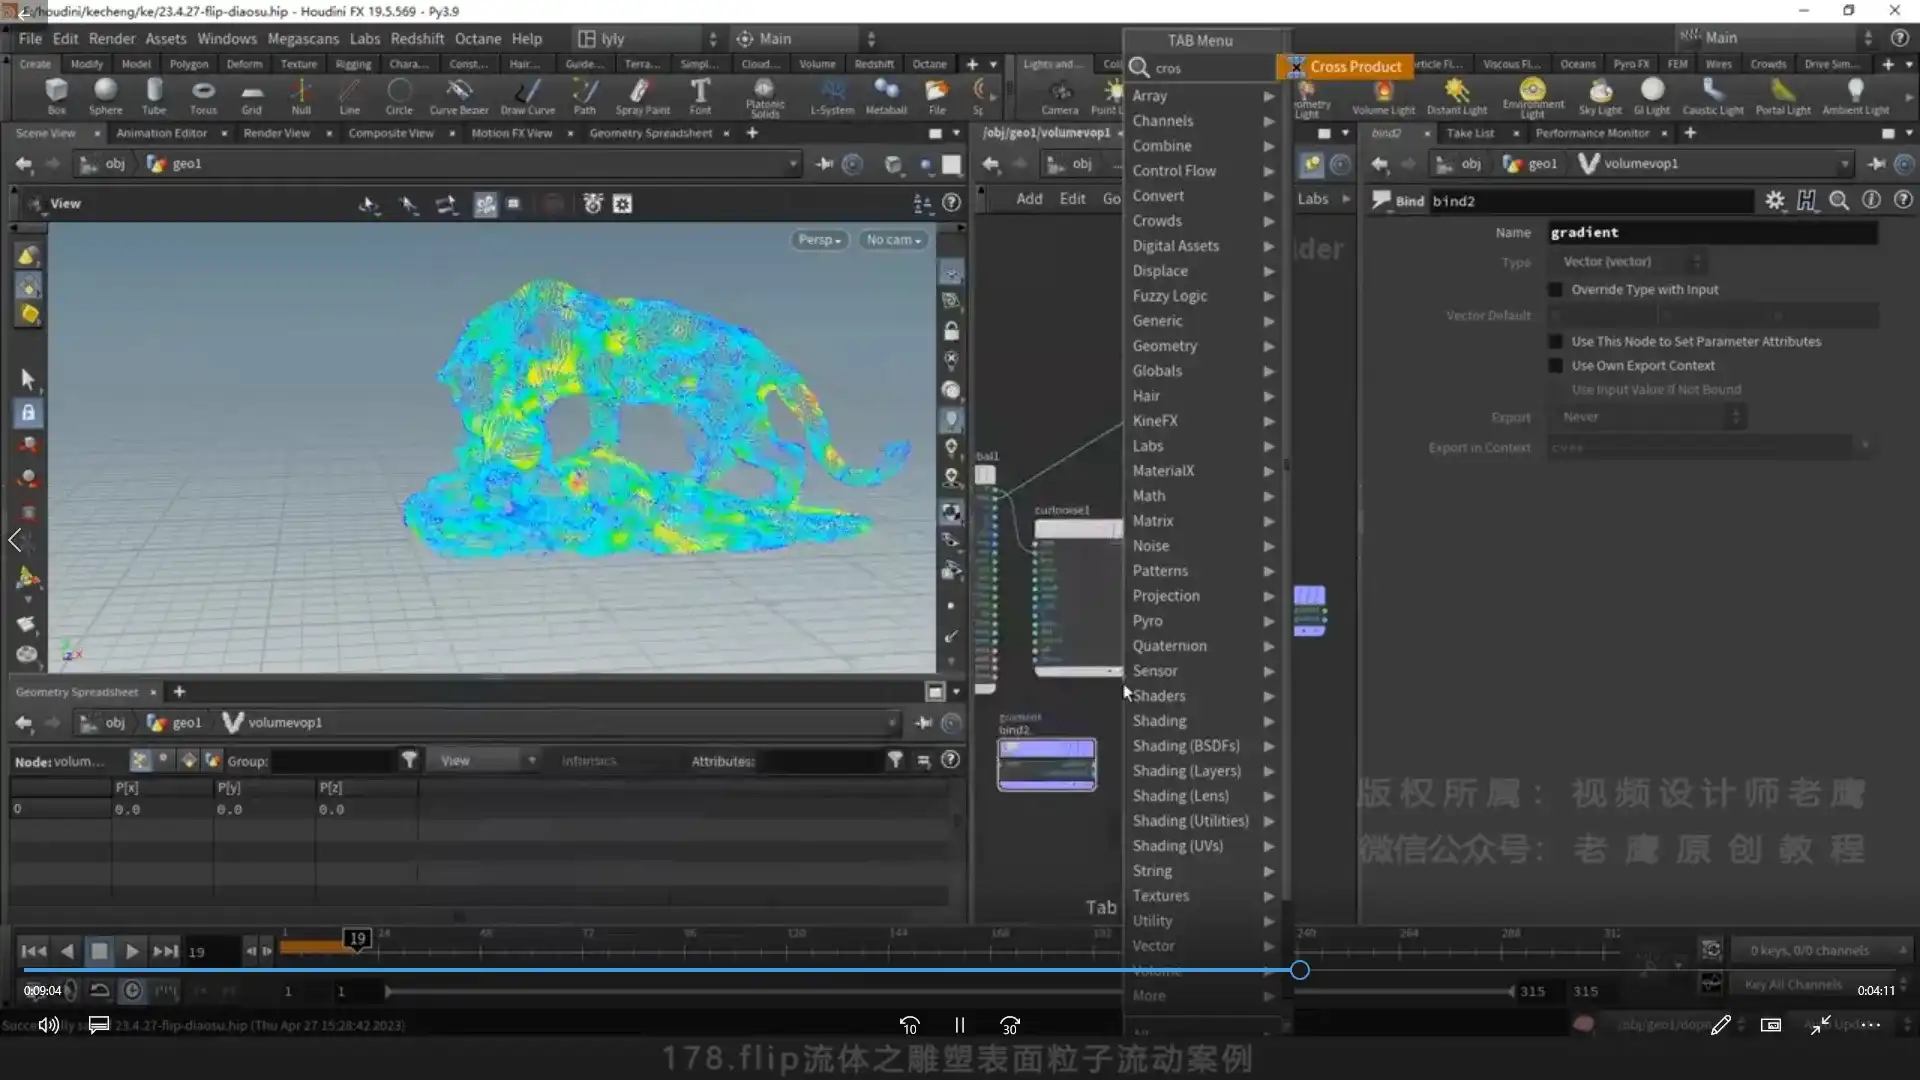The image size is (1920, 1080).
Task: Open the No cam dropdown
Action: pyautogui.click(x=893, y=240)
